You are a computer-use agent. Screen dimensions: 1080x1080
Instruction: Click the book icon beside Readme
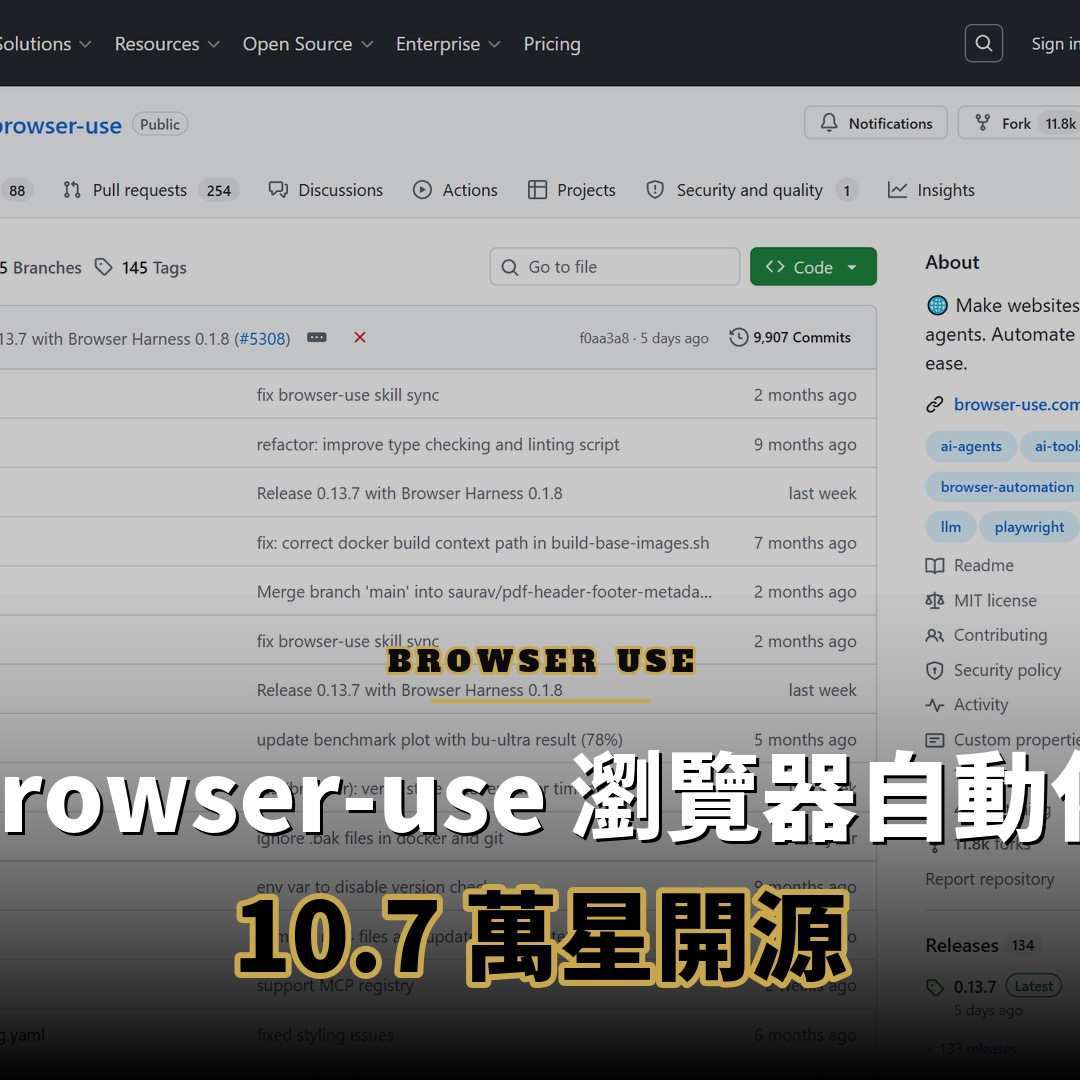pos(935,566)
